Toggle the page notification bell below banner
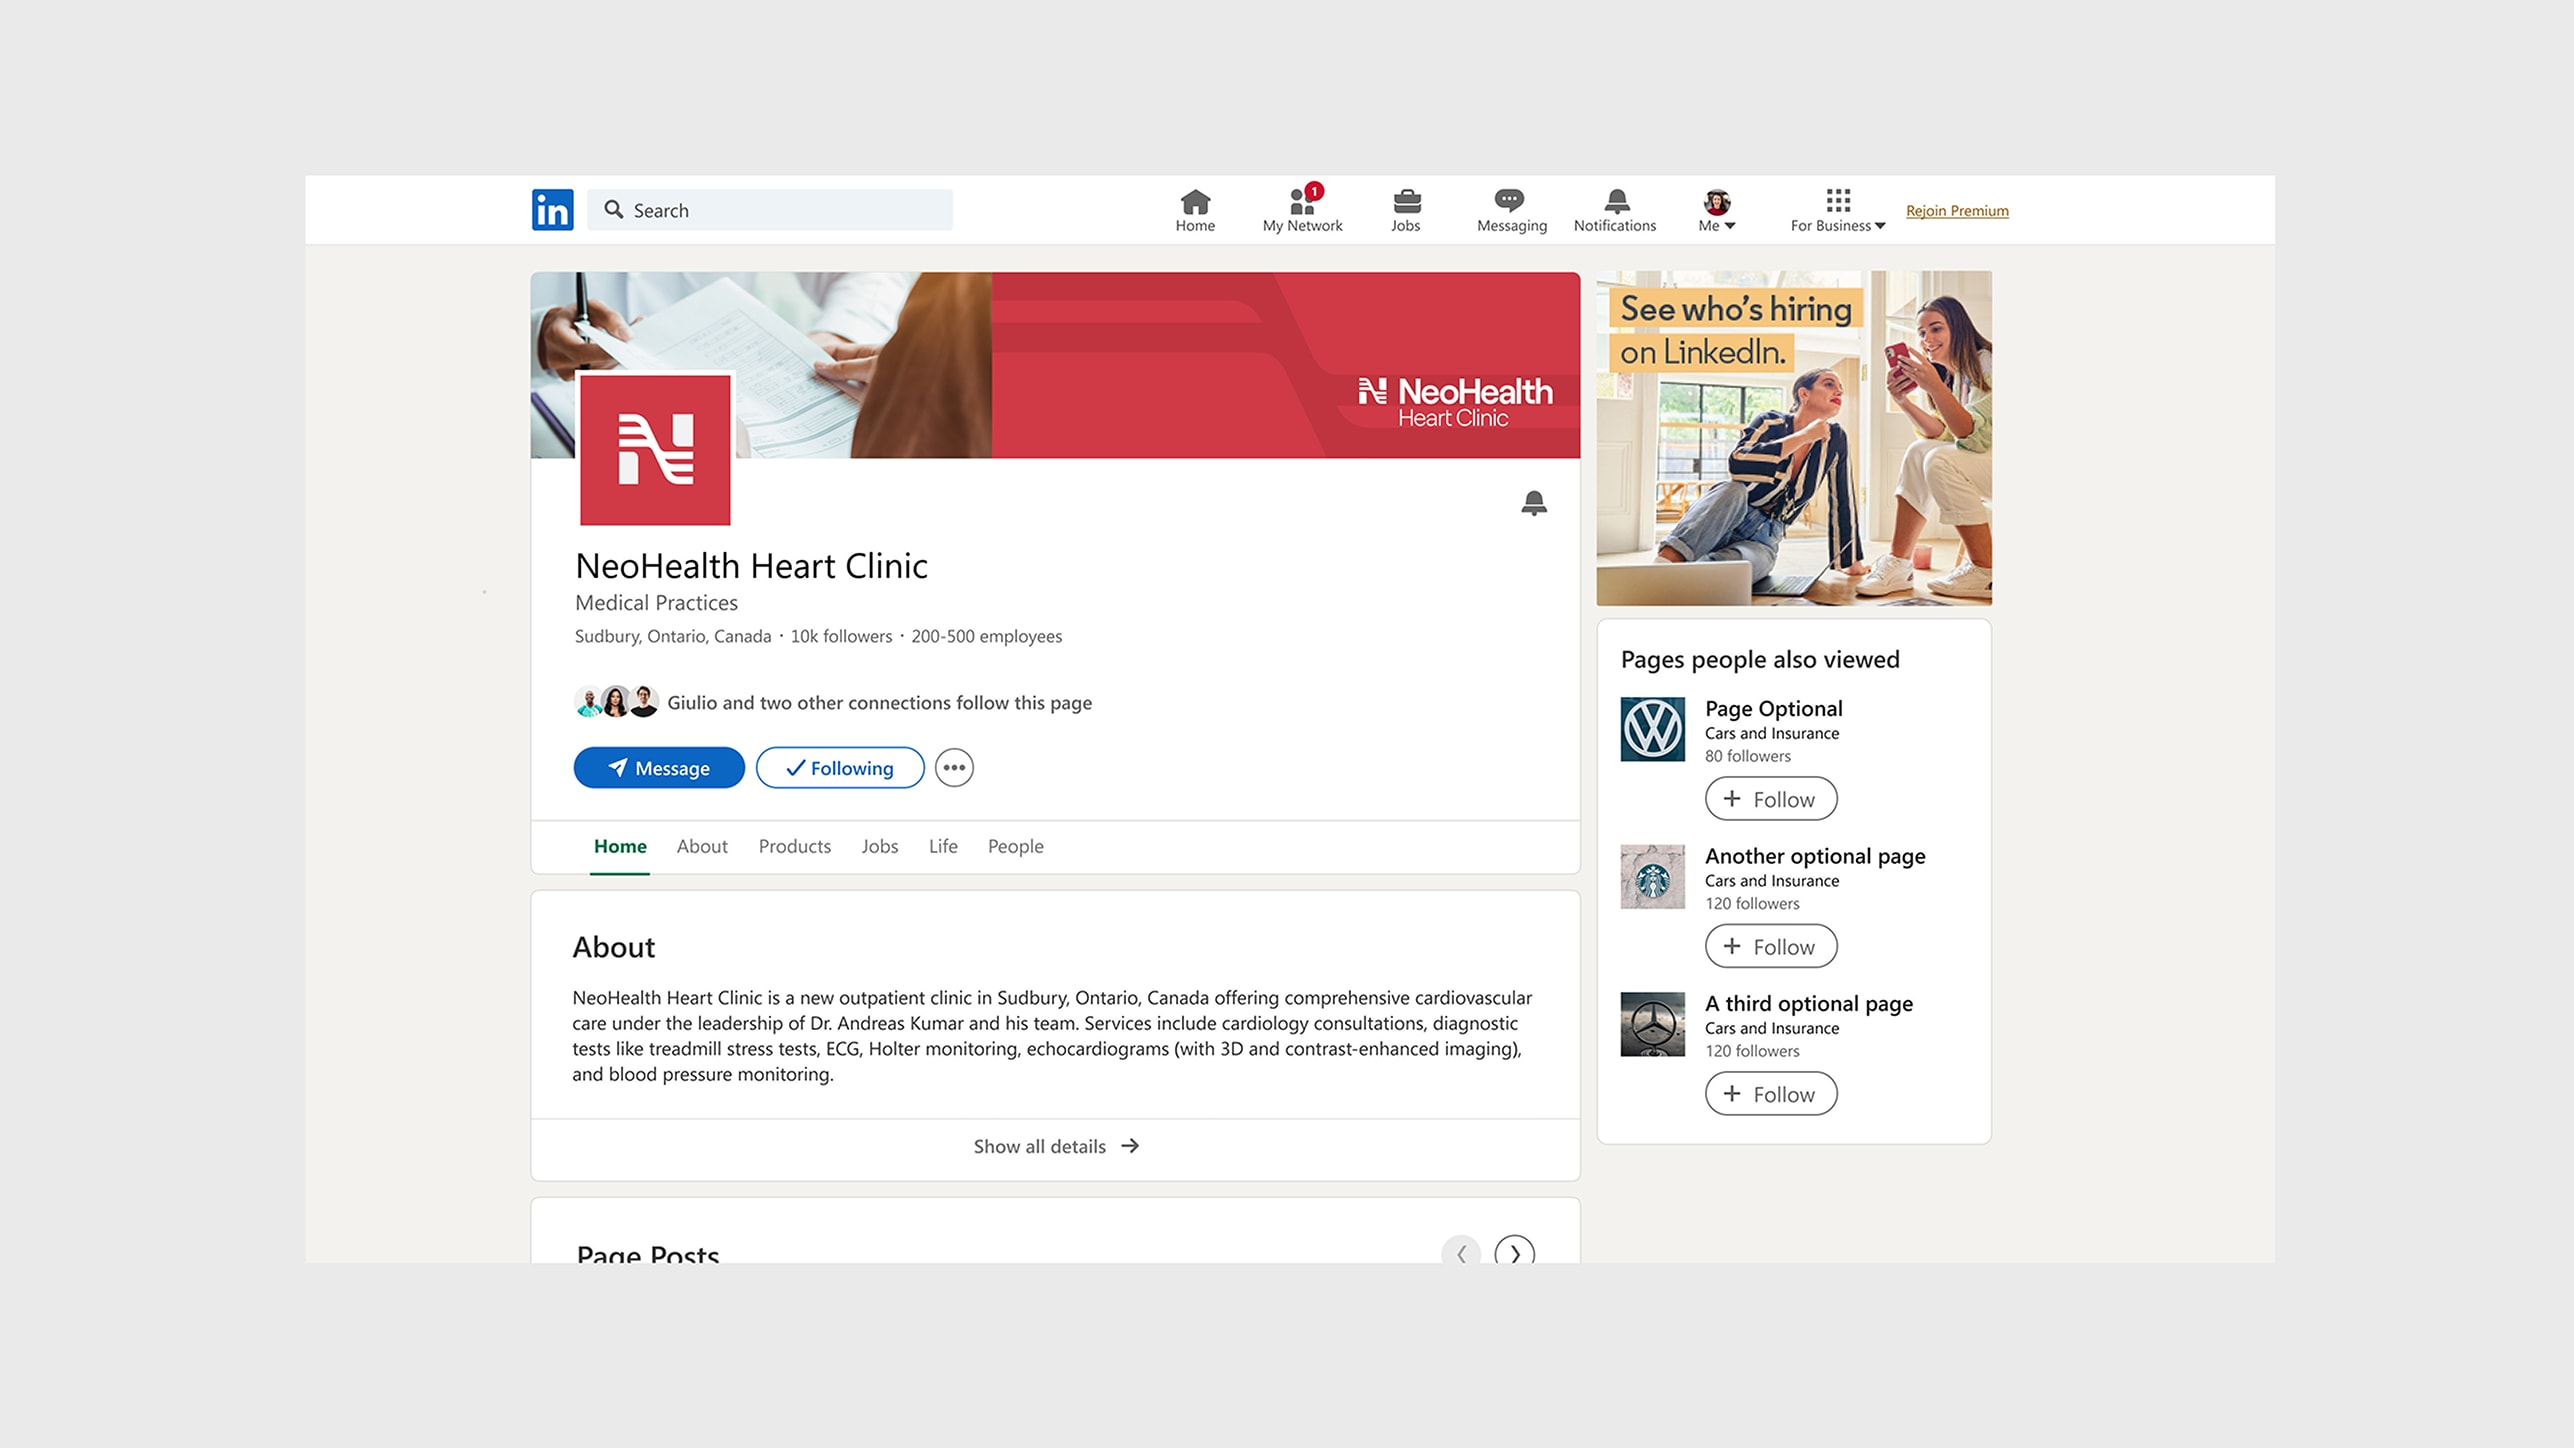The width and height of the screenshot is (2574, 1448). point(1533,503)
